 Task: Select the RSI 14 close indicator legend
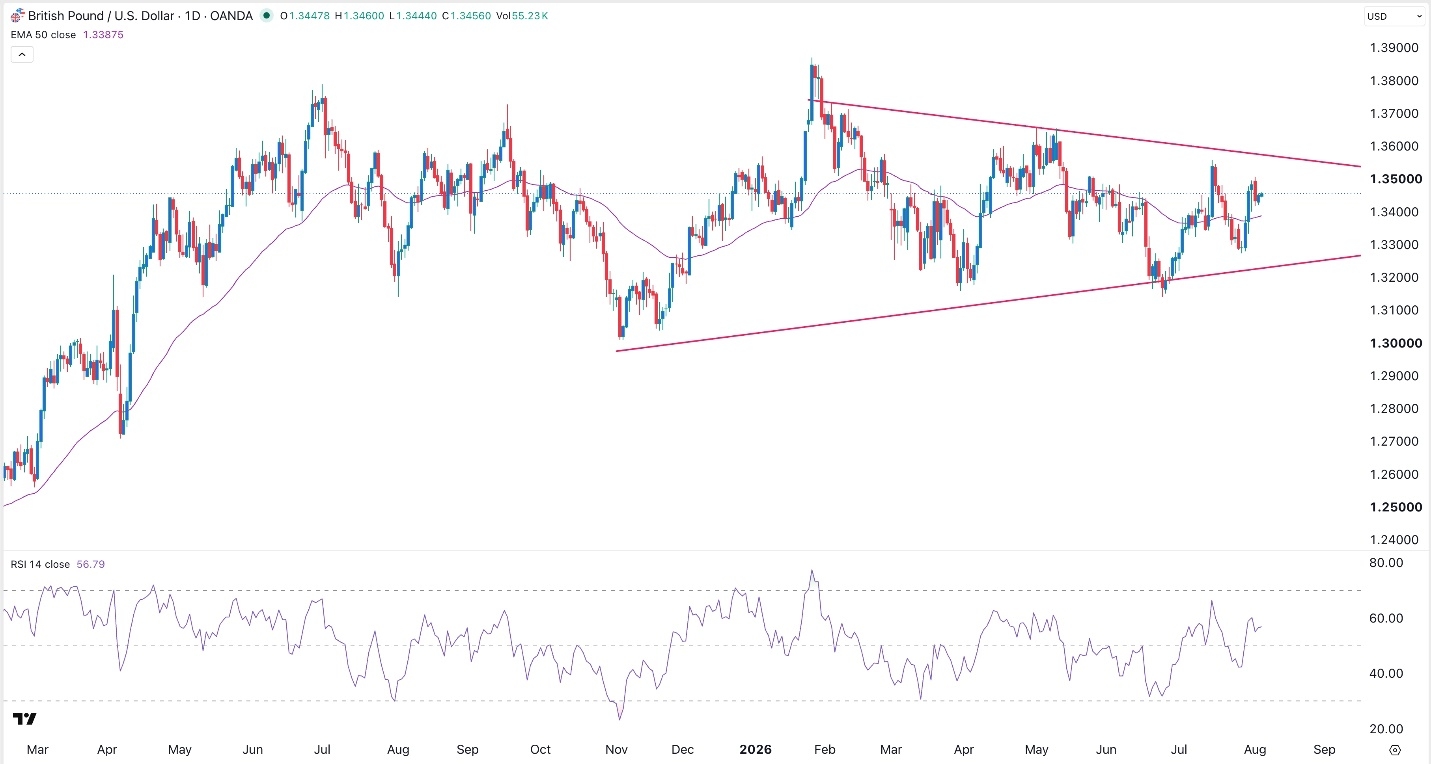[40, 564]
